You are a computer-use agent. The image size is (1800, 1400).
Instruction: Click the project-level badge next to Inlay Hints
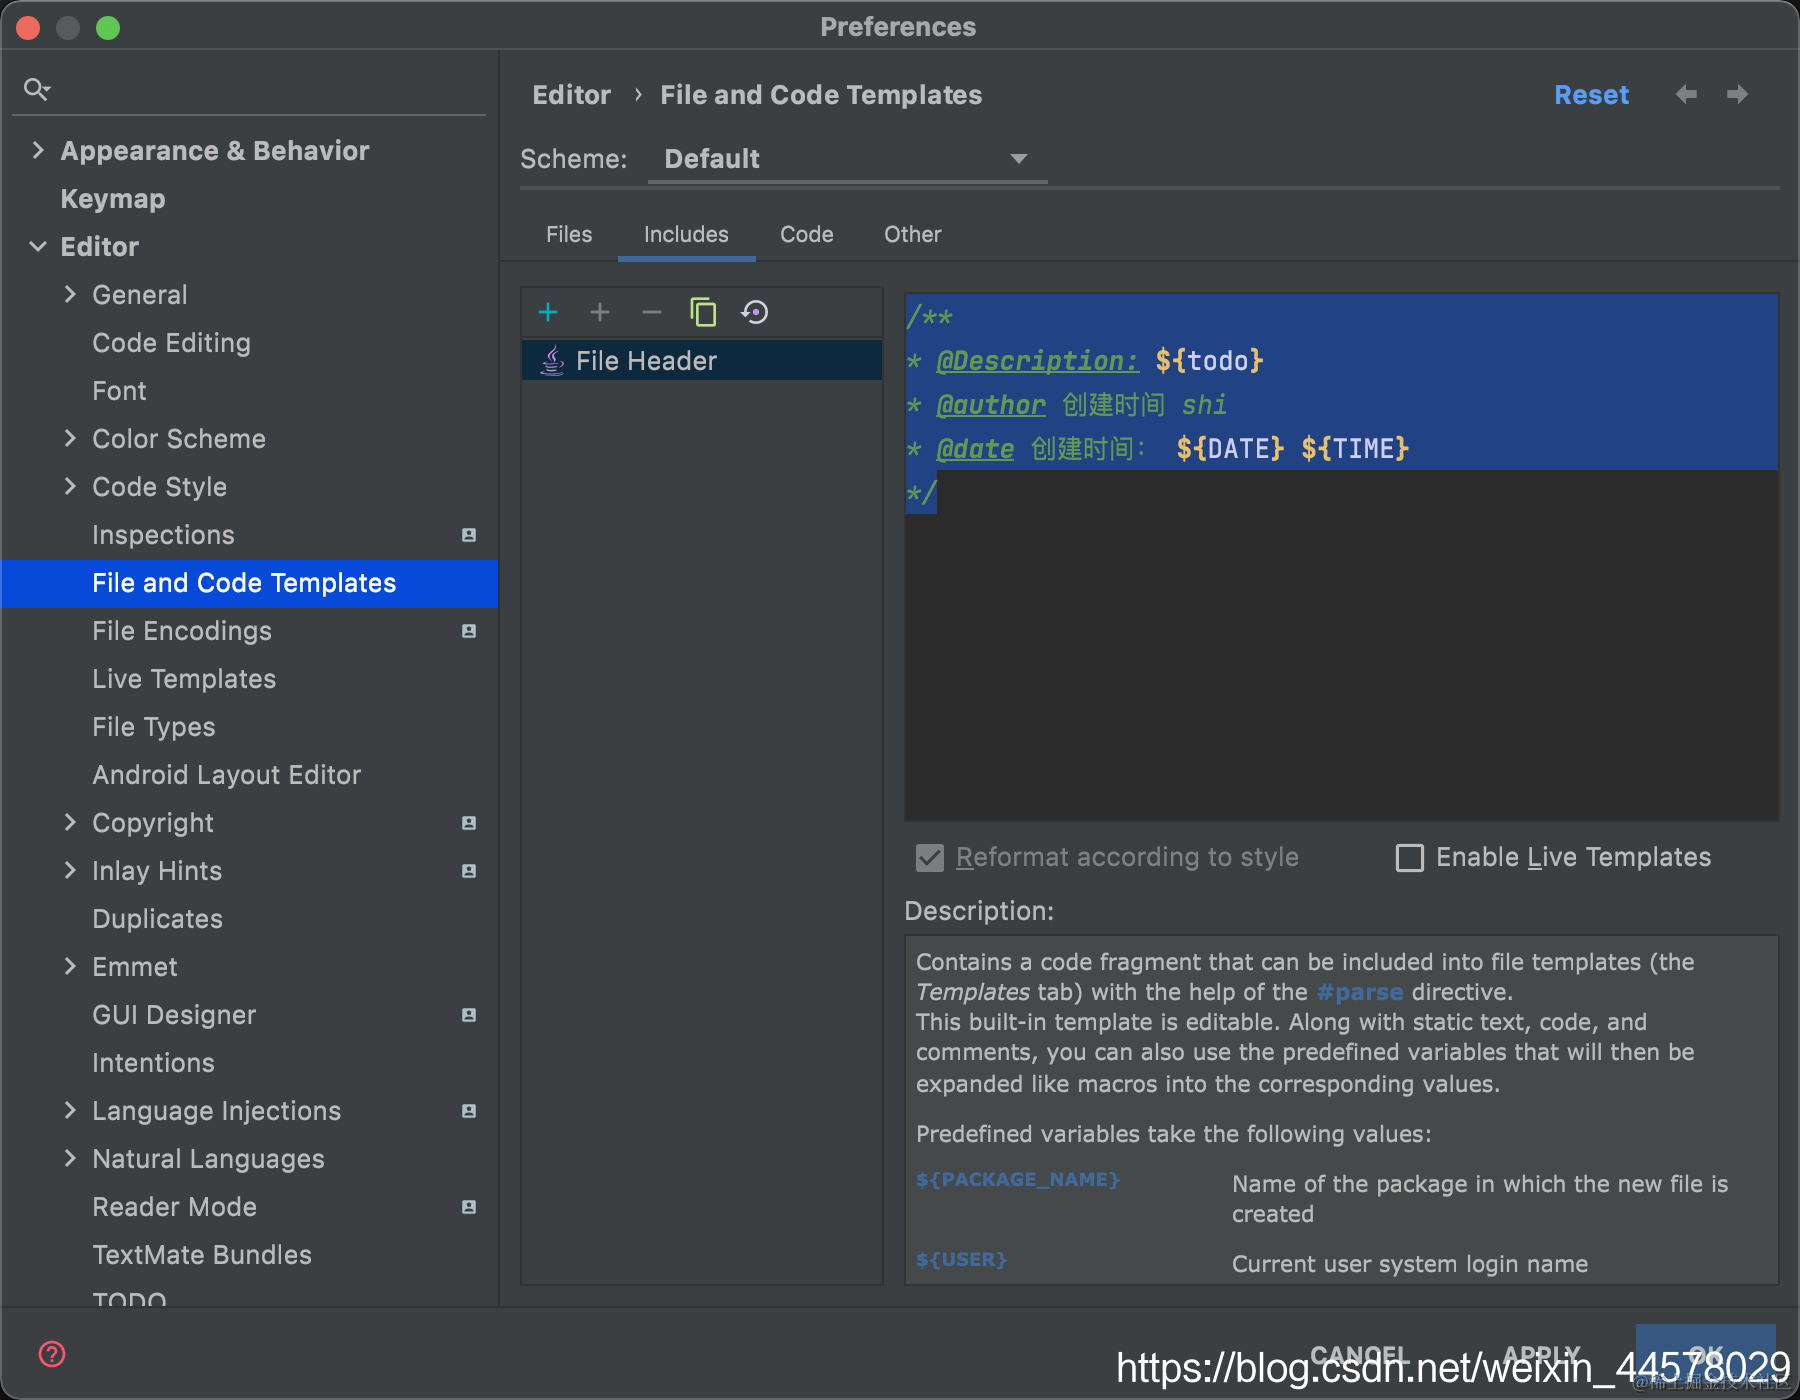pos(469,871)
